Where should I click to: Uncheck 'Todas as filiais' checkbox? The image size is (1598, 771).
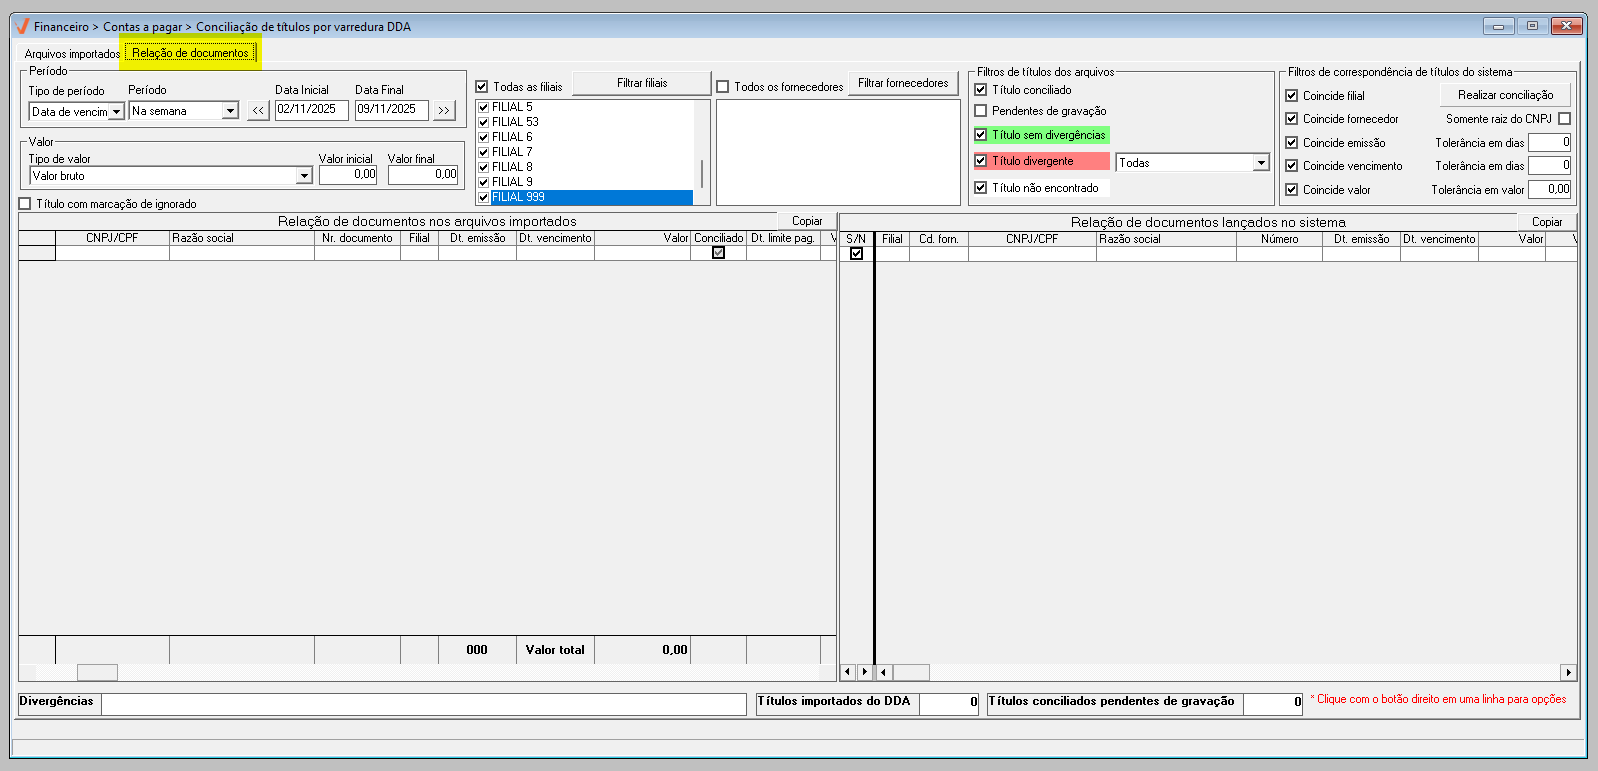point(482,87)
